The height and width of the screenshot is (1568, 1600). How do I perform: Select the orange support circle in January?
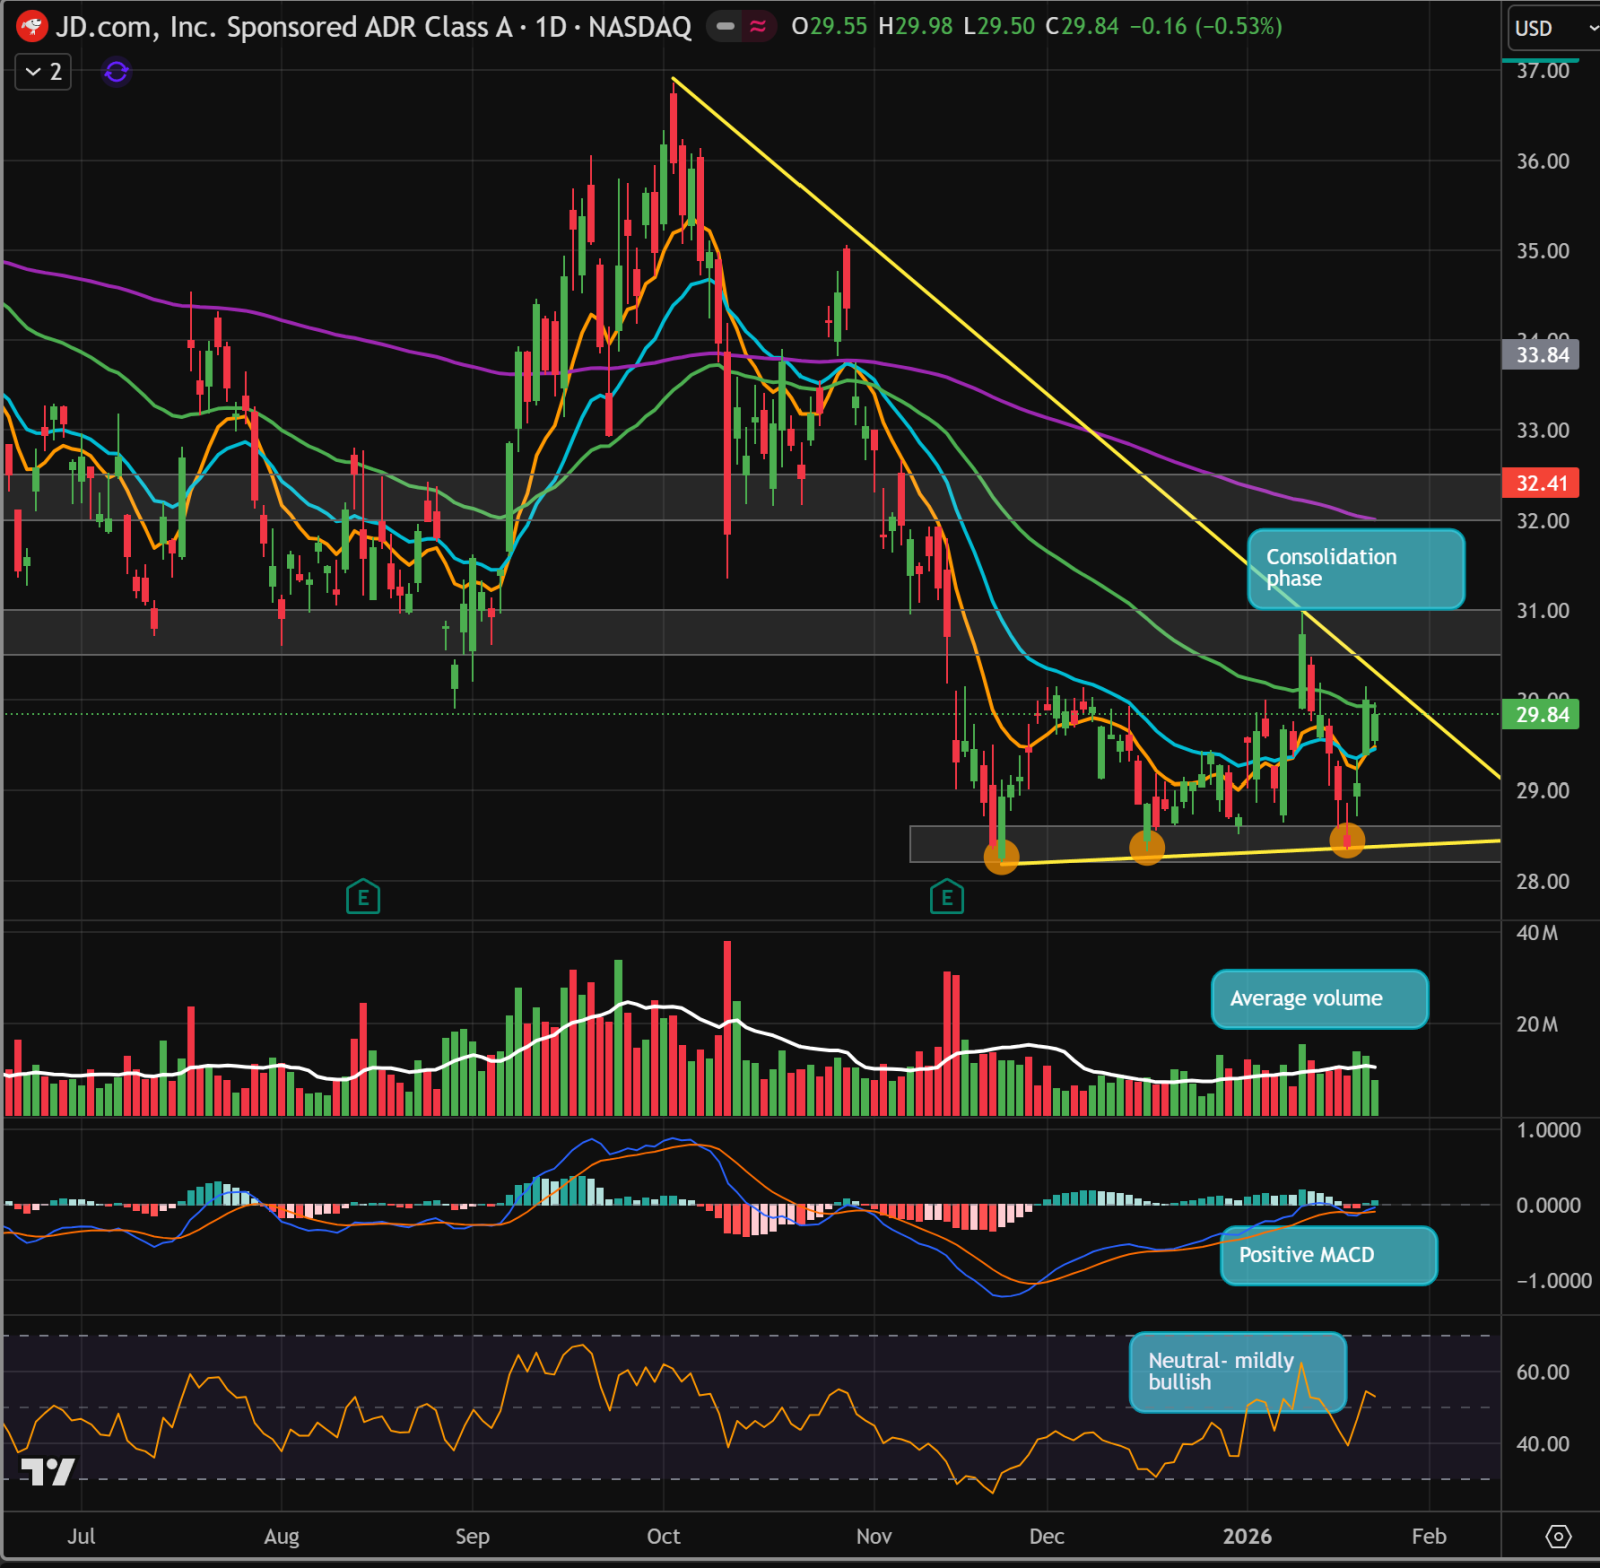[1348, 840]
